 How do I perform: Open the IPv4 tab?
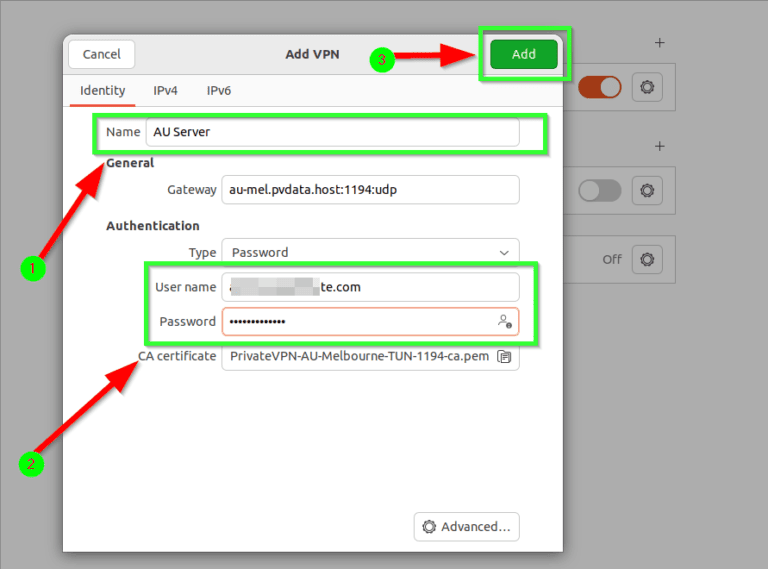point(165,90)
